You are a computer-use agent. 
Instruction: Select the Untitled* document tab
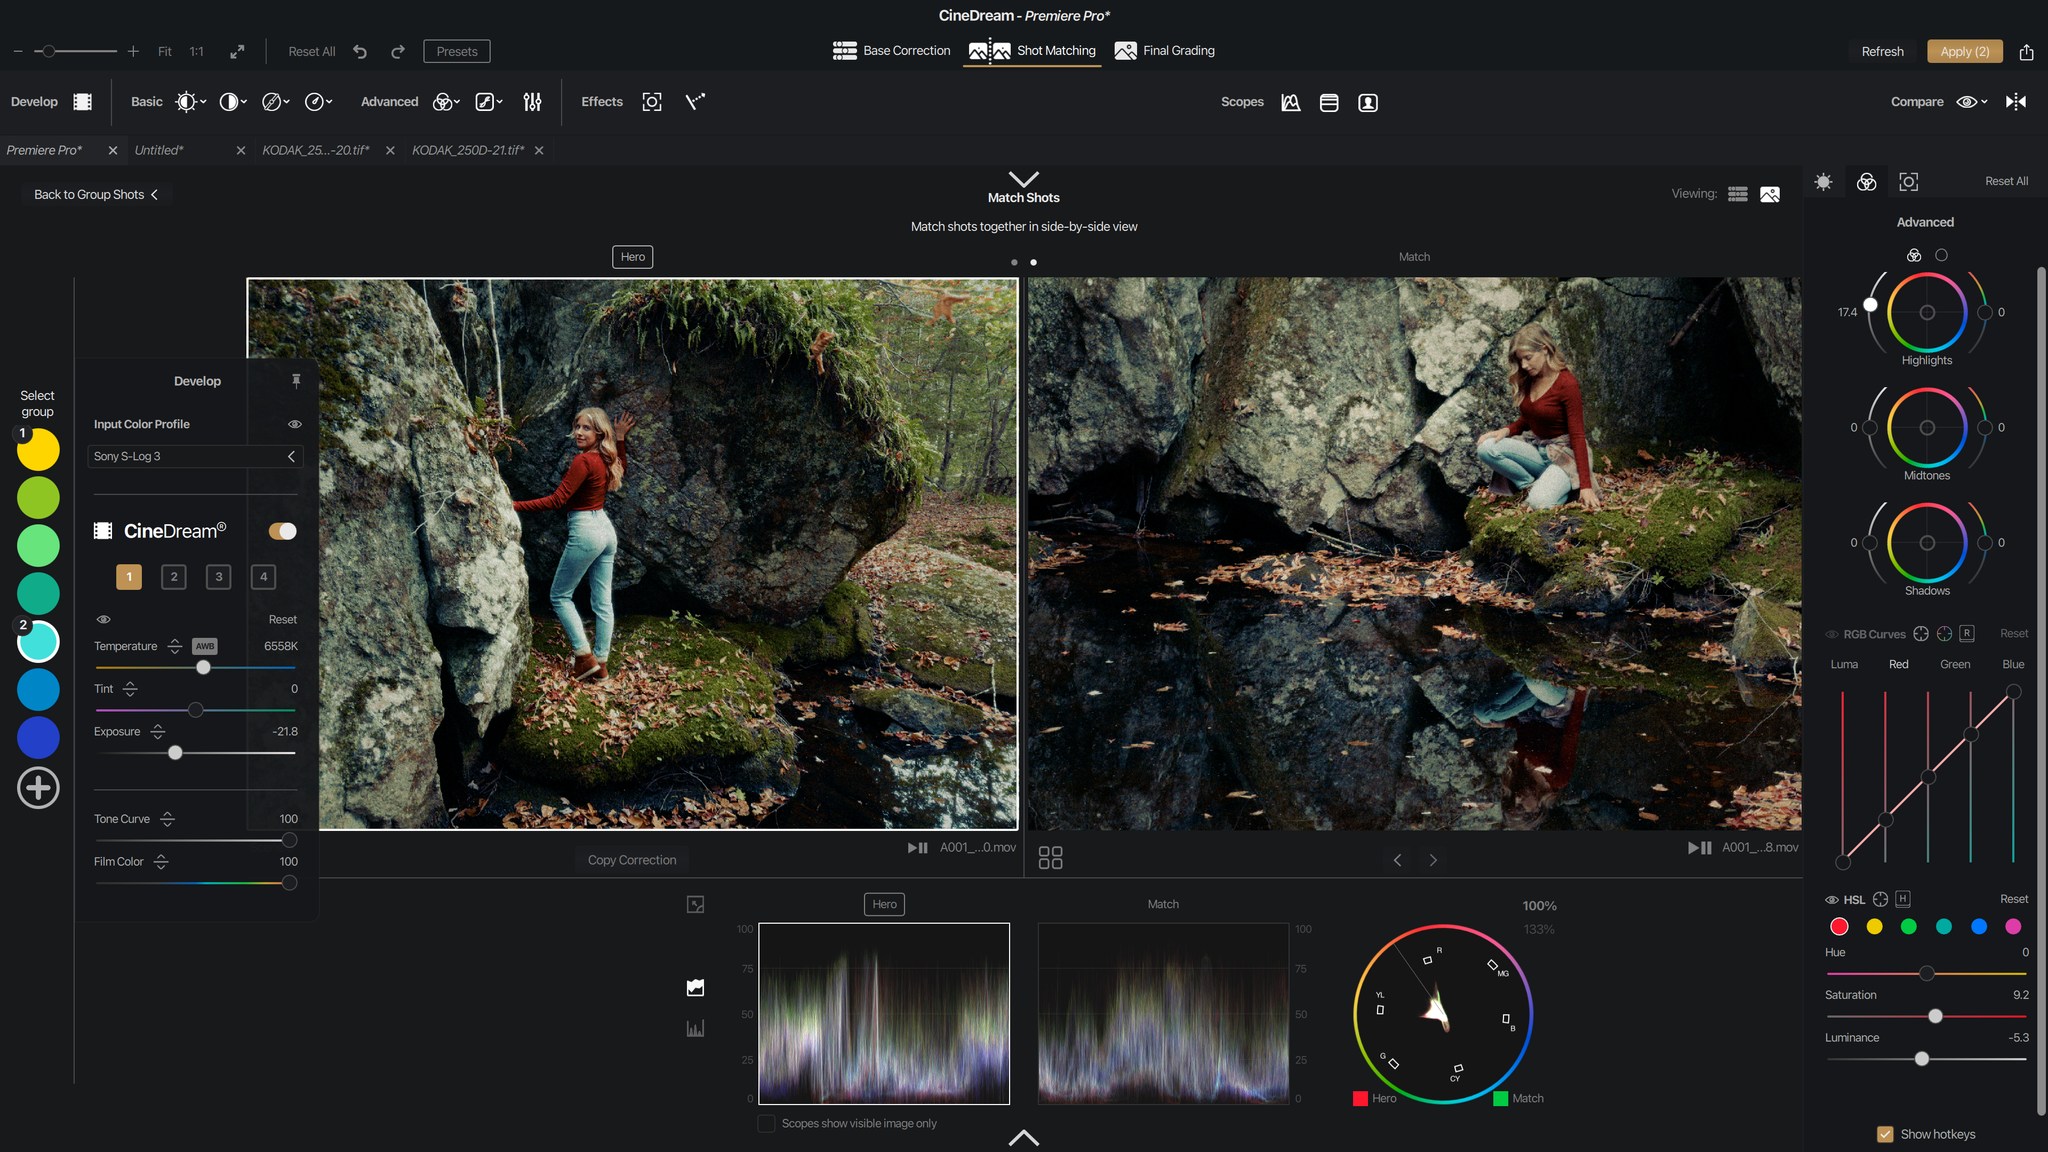point(159,151)
